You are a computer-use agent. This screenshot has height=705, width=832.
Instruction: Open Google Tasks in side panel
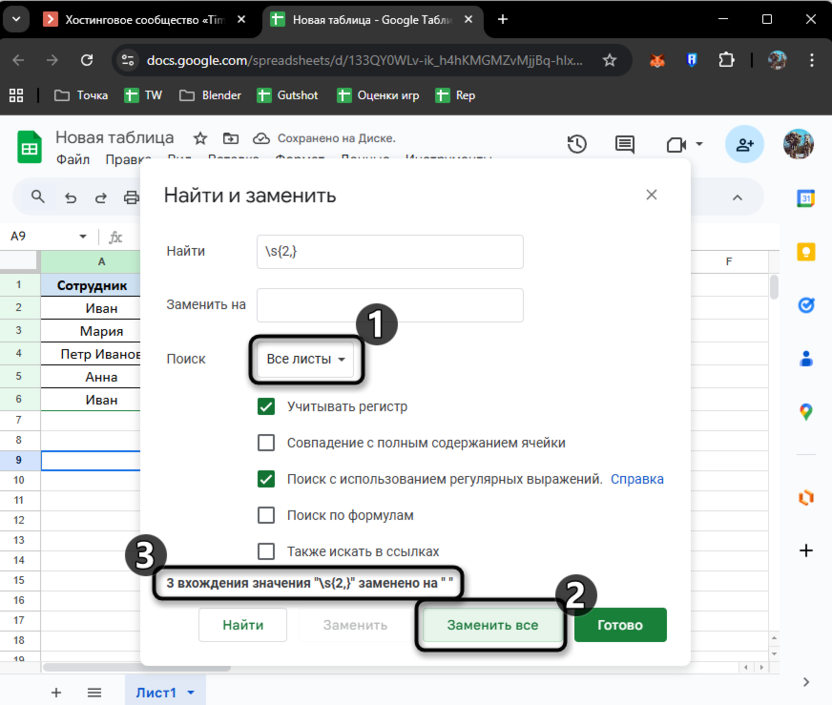tap(805, 305)
